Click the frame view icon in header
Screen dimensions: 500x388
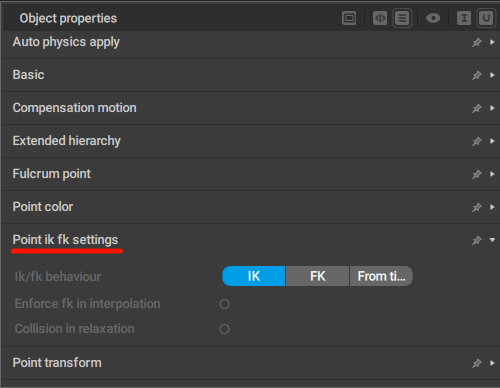[349, 18]
